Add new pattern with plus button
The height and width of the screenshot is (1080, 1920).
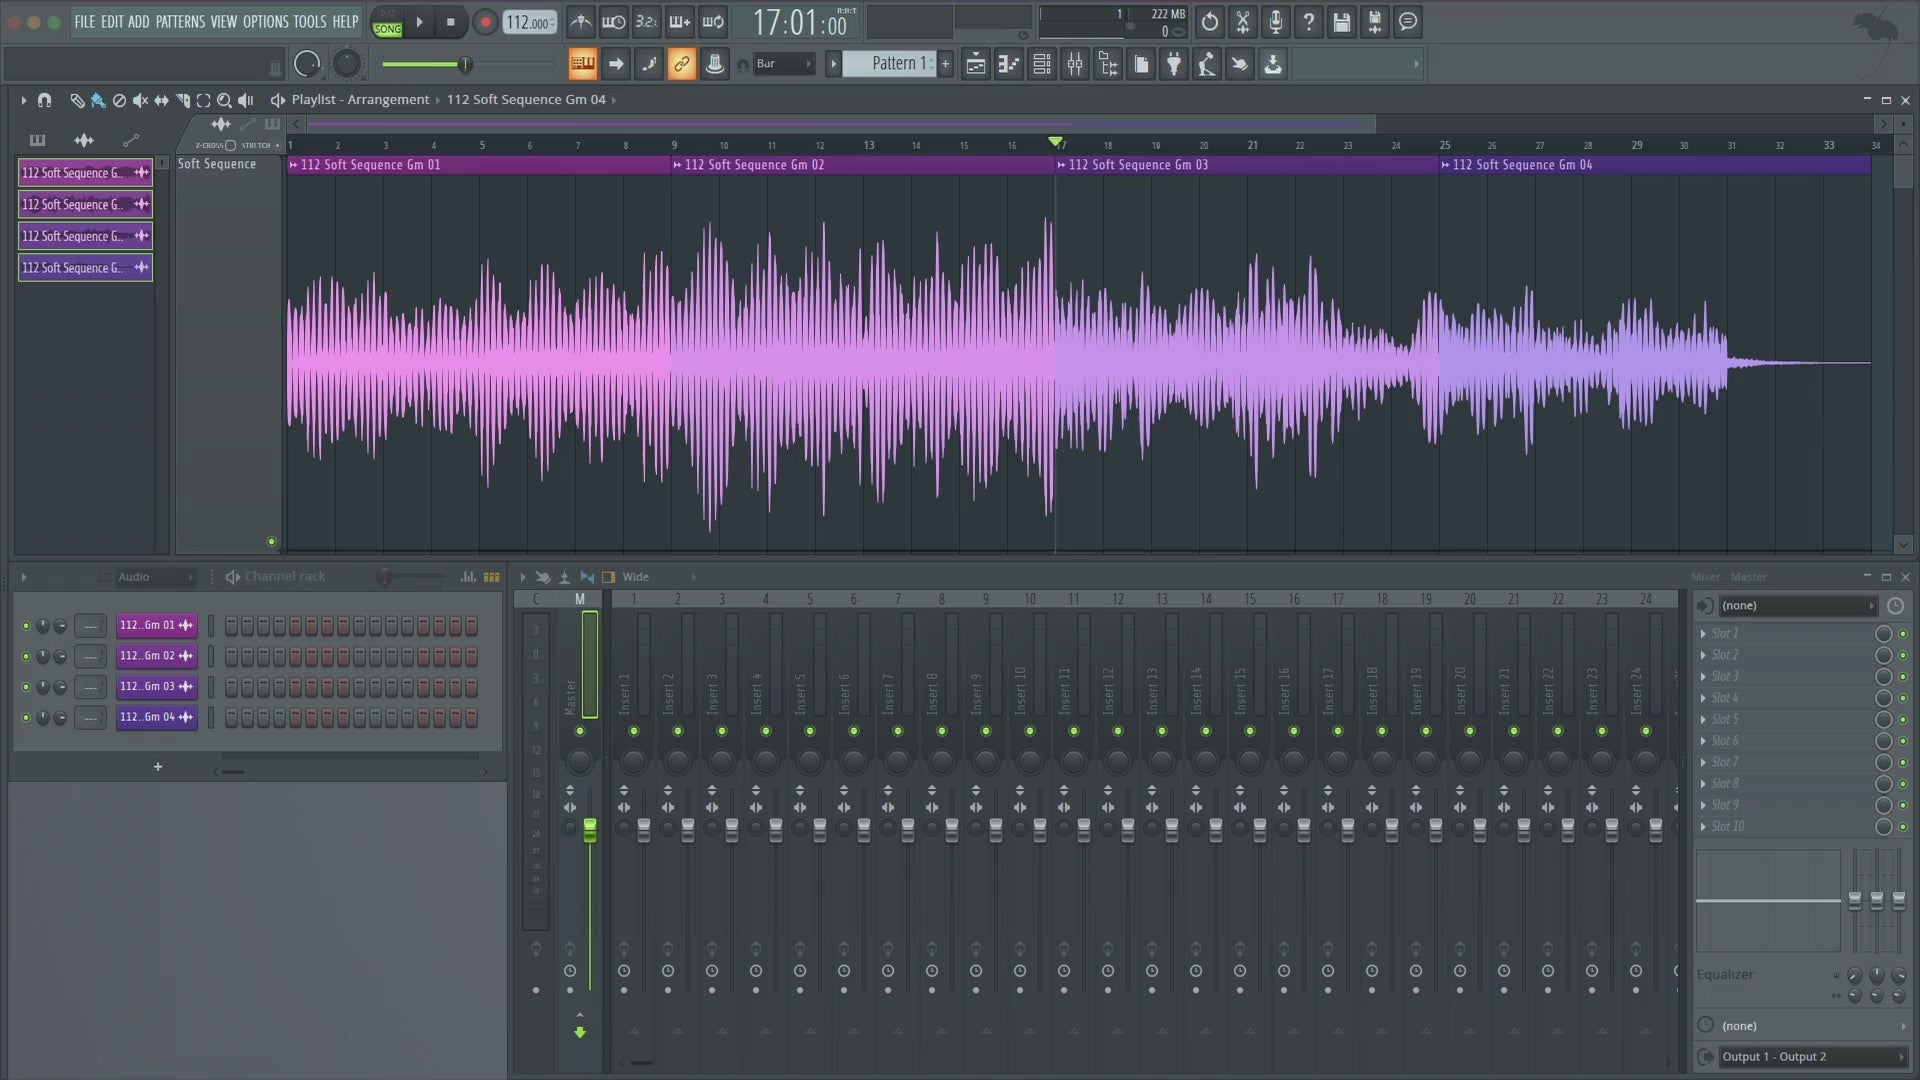coord(945,64)
